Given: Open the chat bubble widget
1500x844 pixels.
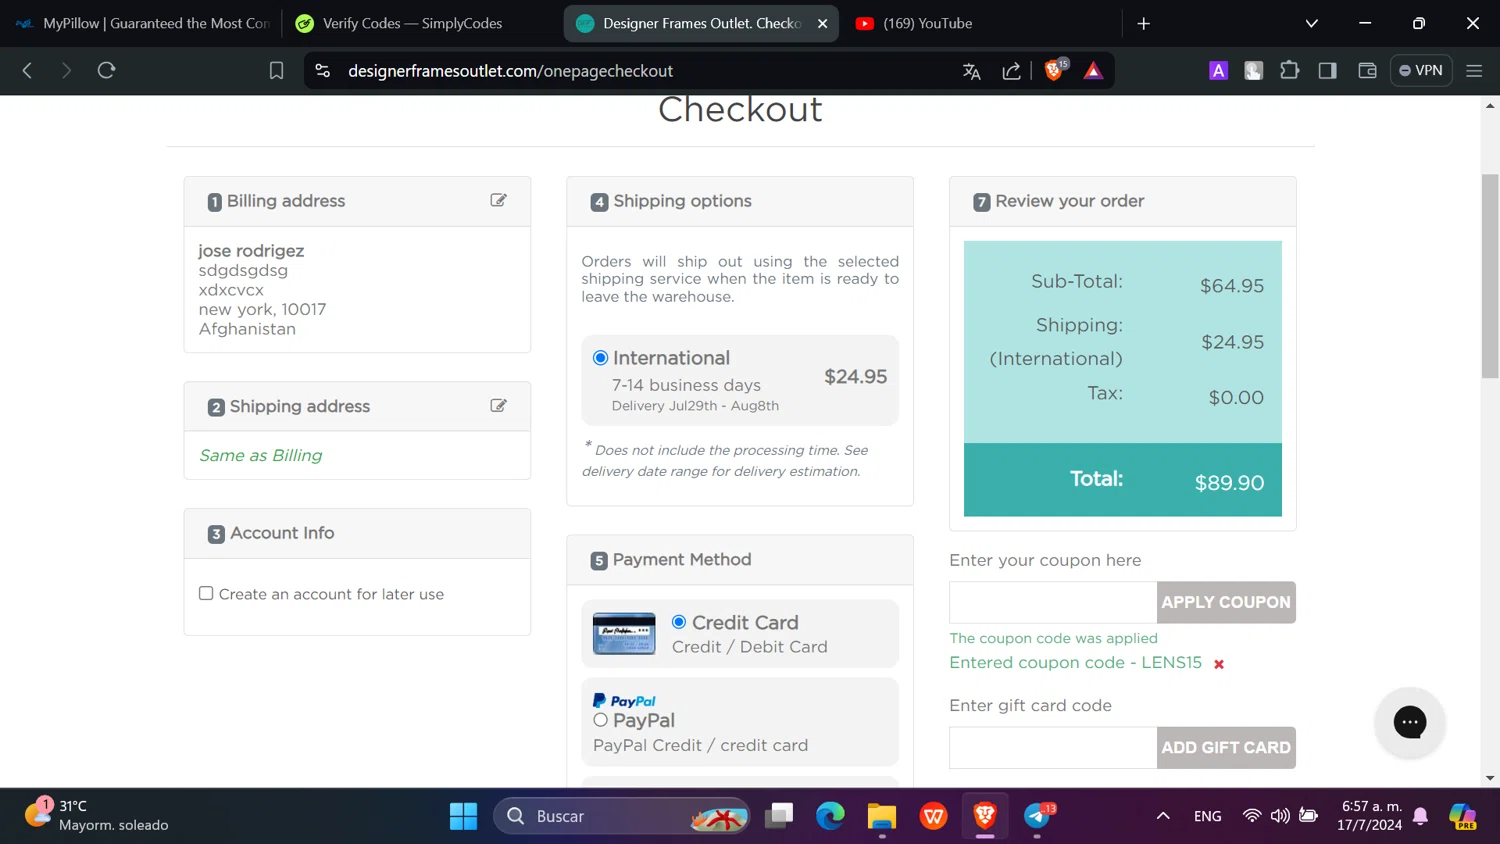Looking at the screenshot, I should tap(1410, 722).
